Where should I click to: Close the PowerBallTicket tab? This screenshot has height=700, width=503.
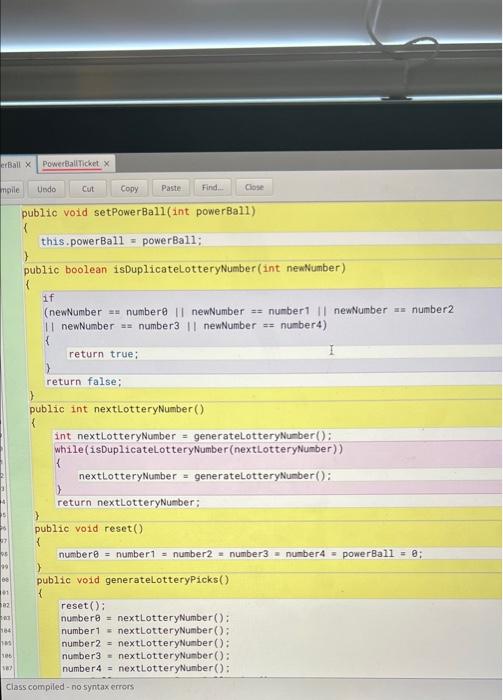pyautogui.click(x=107, y=164)
